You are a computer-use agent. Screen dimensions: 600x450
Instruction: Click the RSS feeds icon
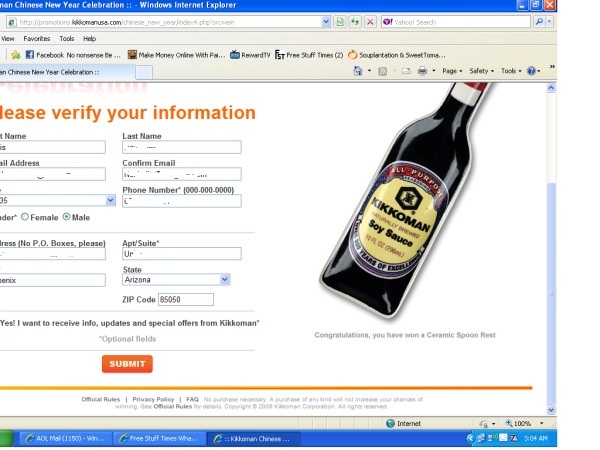382,72
